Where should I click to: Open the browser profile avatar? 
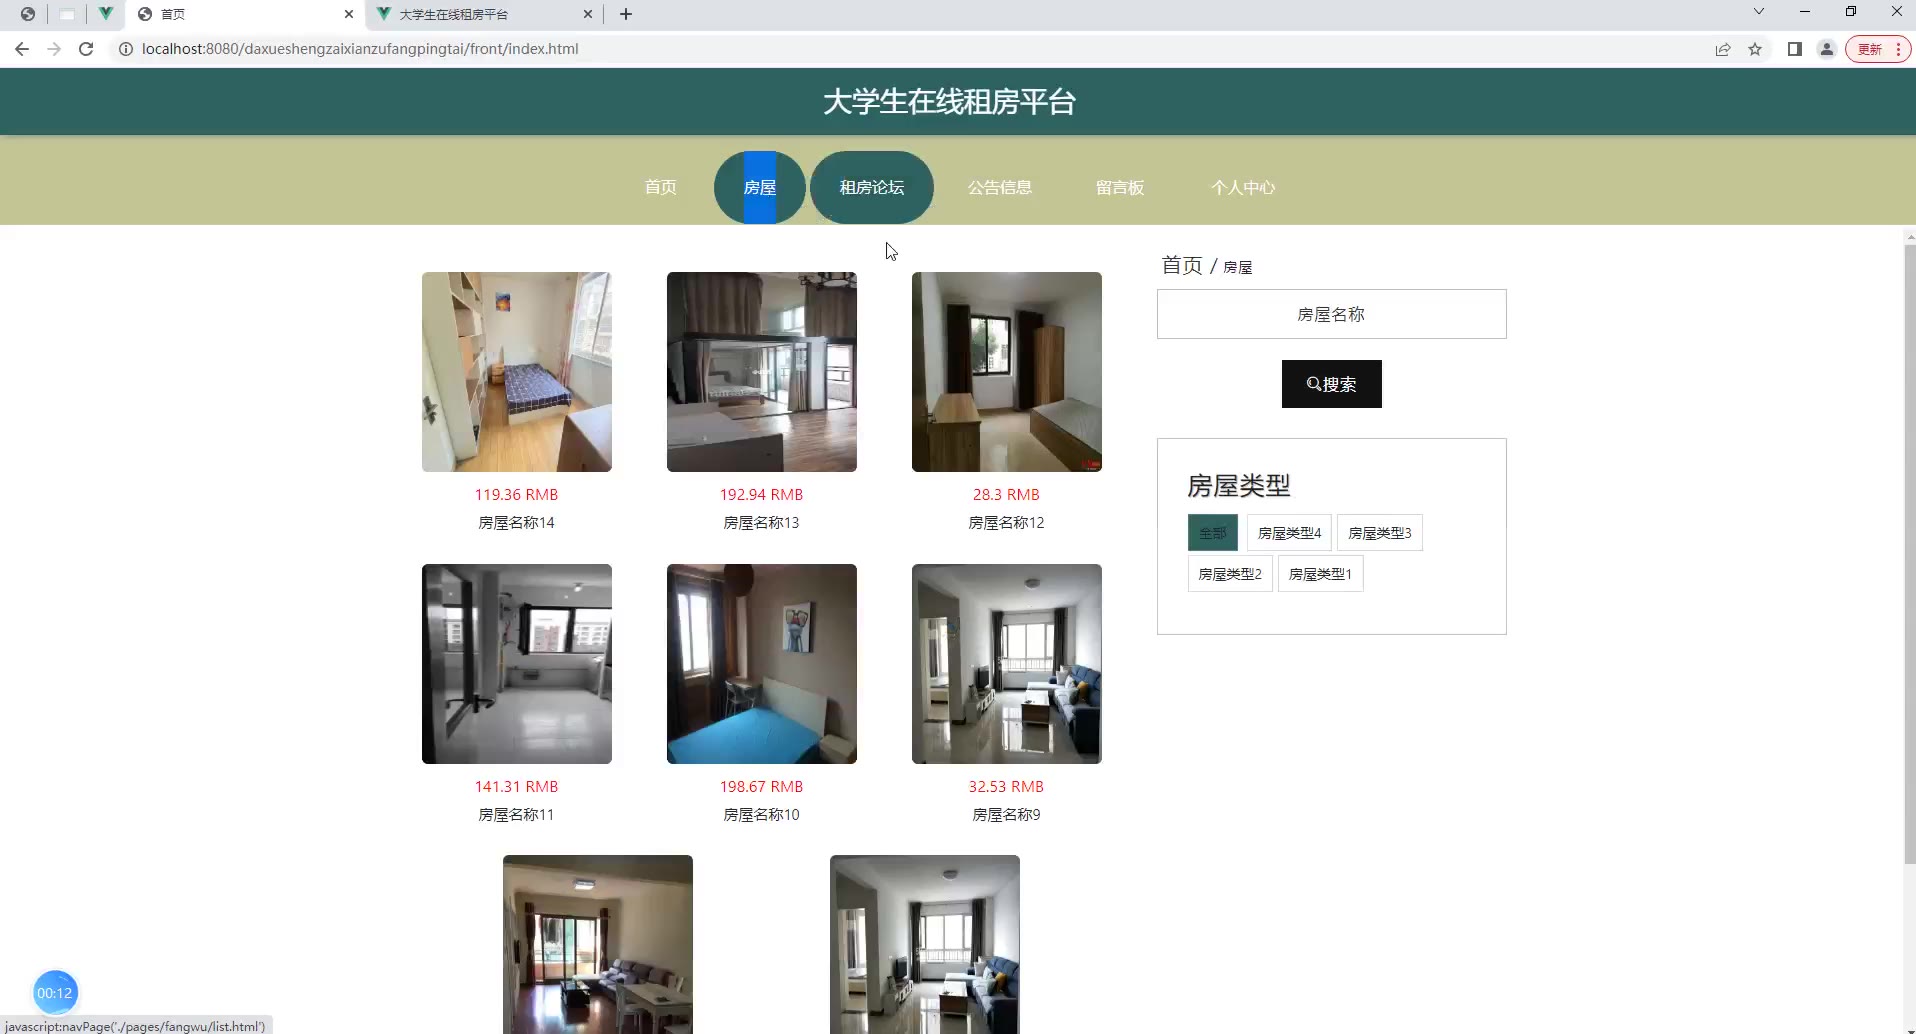tap(1827, 49)
